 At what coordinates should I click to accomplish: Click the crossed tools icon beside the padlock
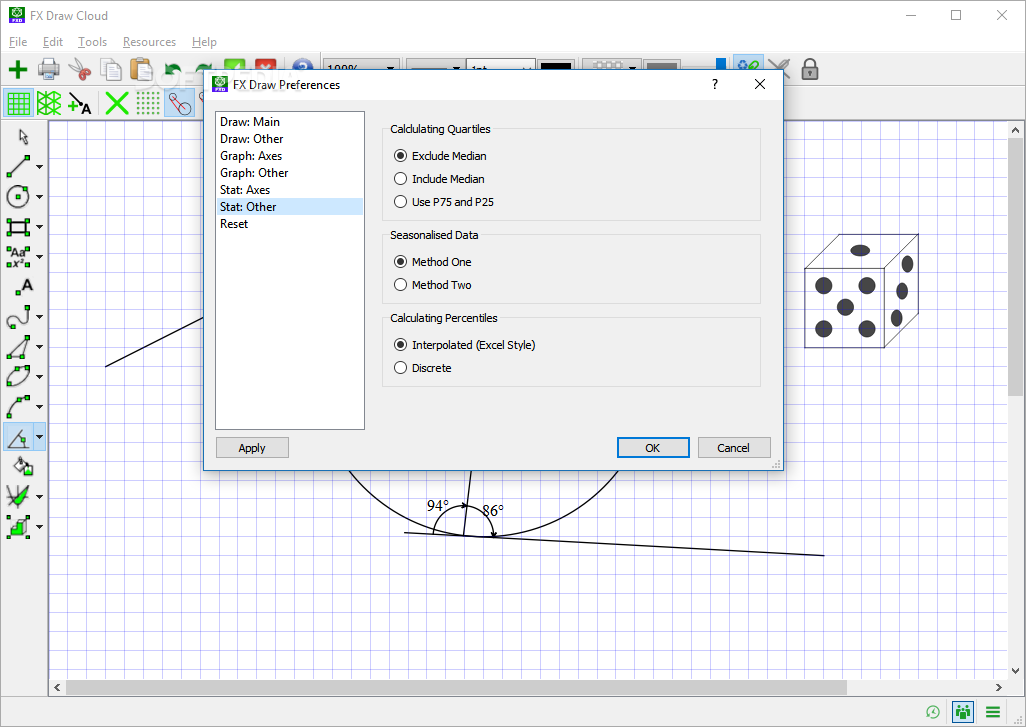click(779, 69)
